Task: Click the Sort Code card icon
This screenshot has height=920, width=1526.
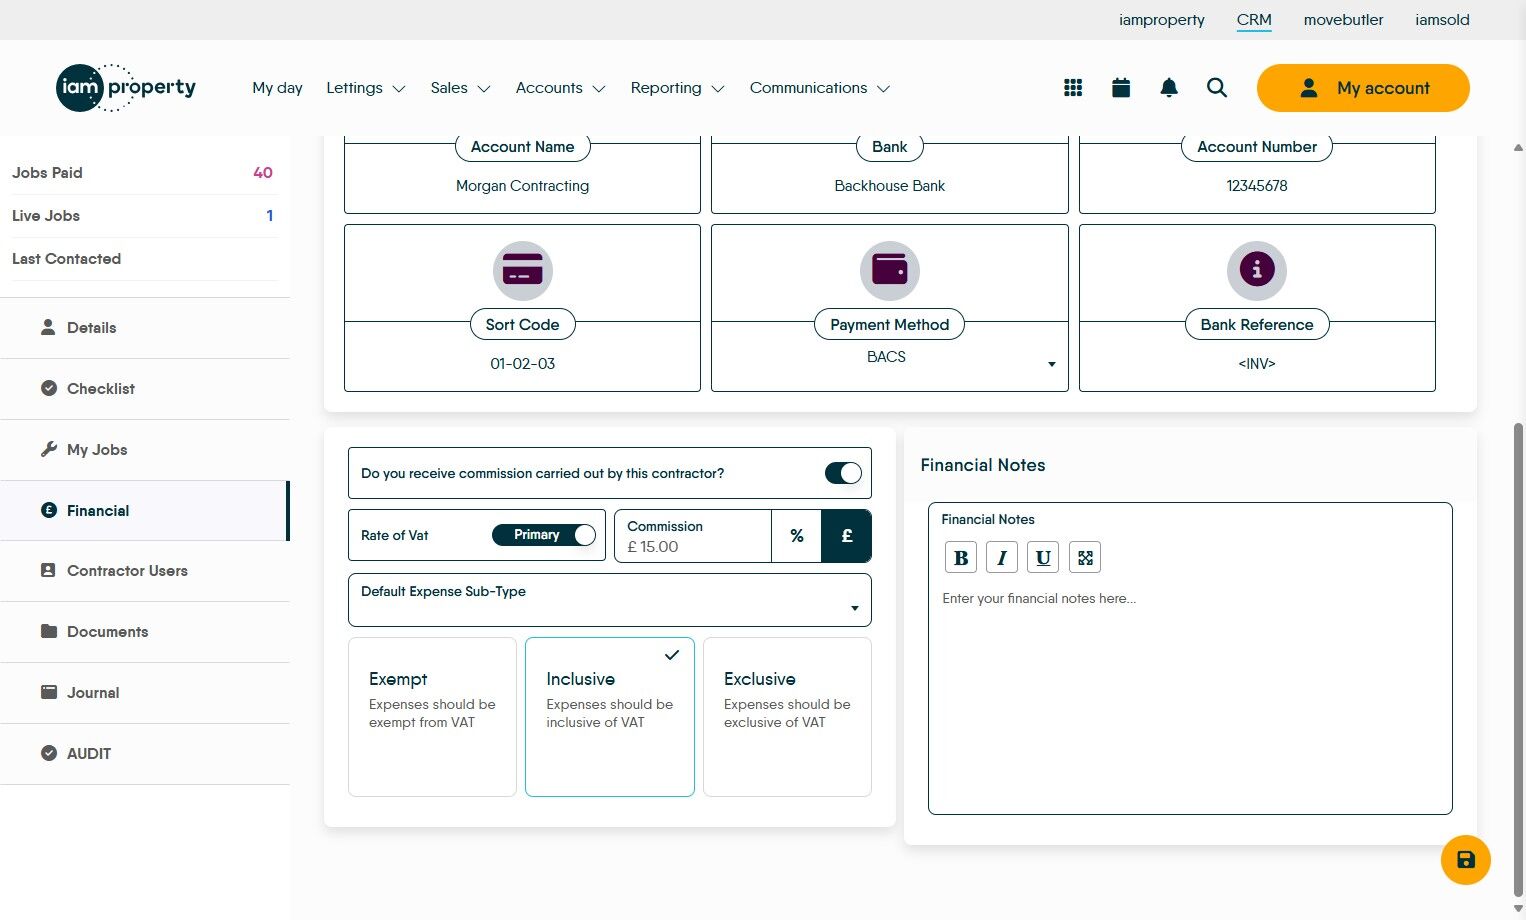Action: point(522,270)
